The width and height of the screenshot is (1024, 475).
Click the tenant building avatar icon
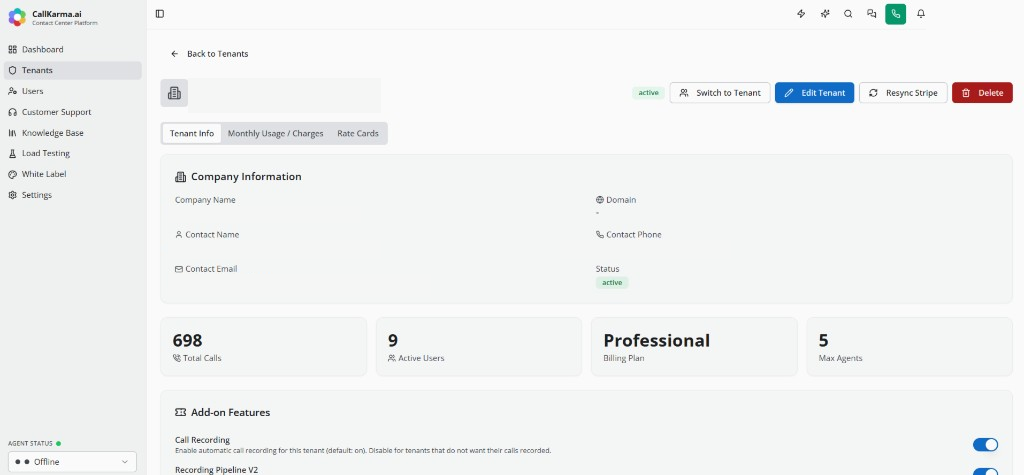click(174, 93)
